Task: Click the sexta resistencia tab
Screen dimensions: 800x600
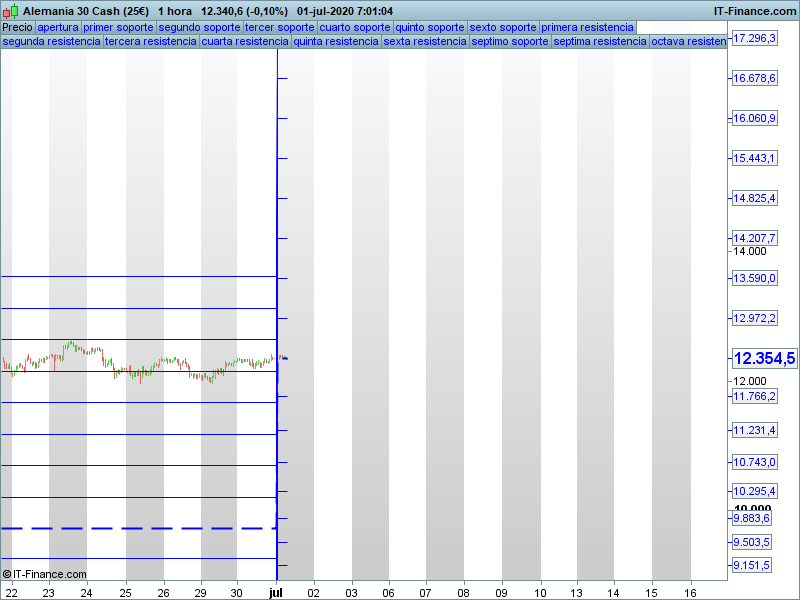Action: coord(425,42)
